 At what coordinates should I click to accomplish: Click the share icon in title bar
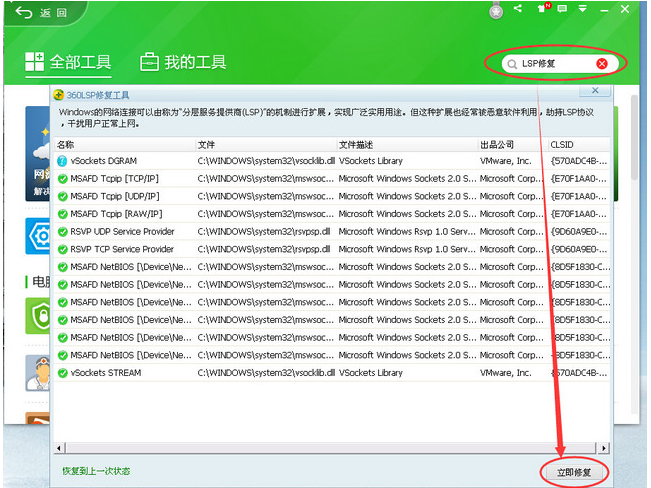point(518,8)
